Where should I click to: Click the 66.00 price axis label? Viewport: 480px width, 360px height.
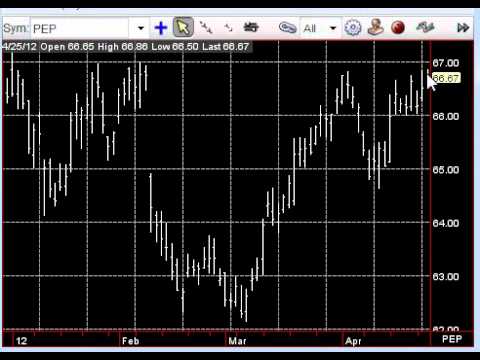coord(446,116)
